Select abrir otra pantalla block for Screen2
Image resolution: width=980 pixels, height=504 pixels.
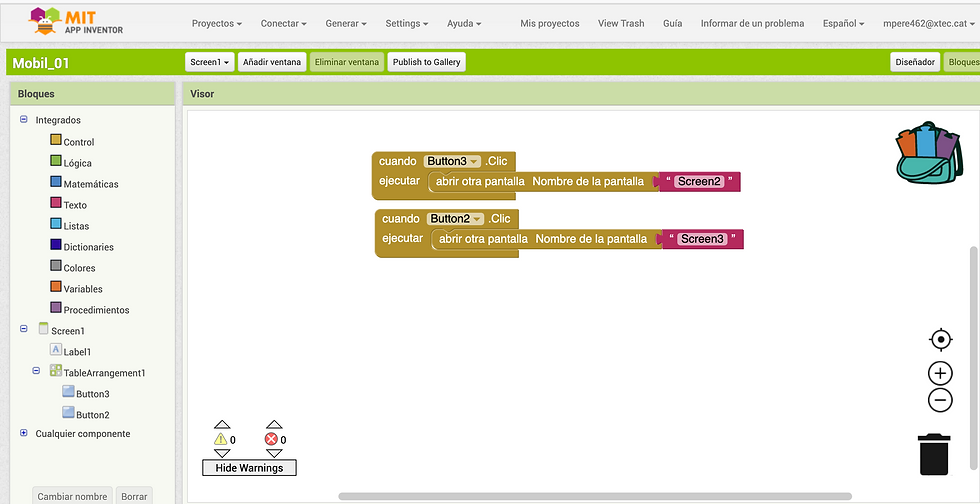(544, 181)
